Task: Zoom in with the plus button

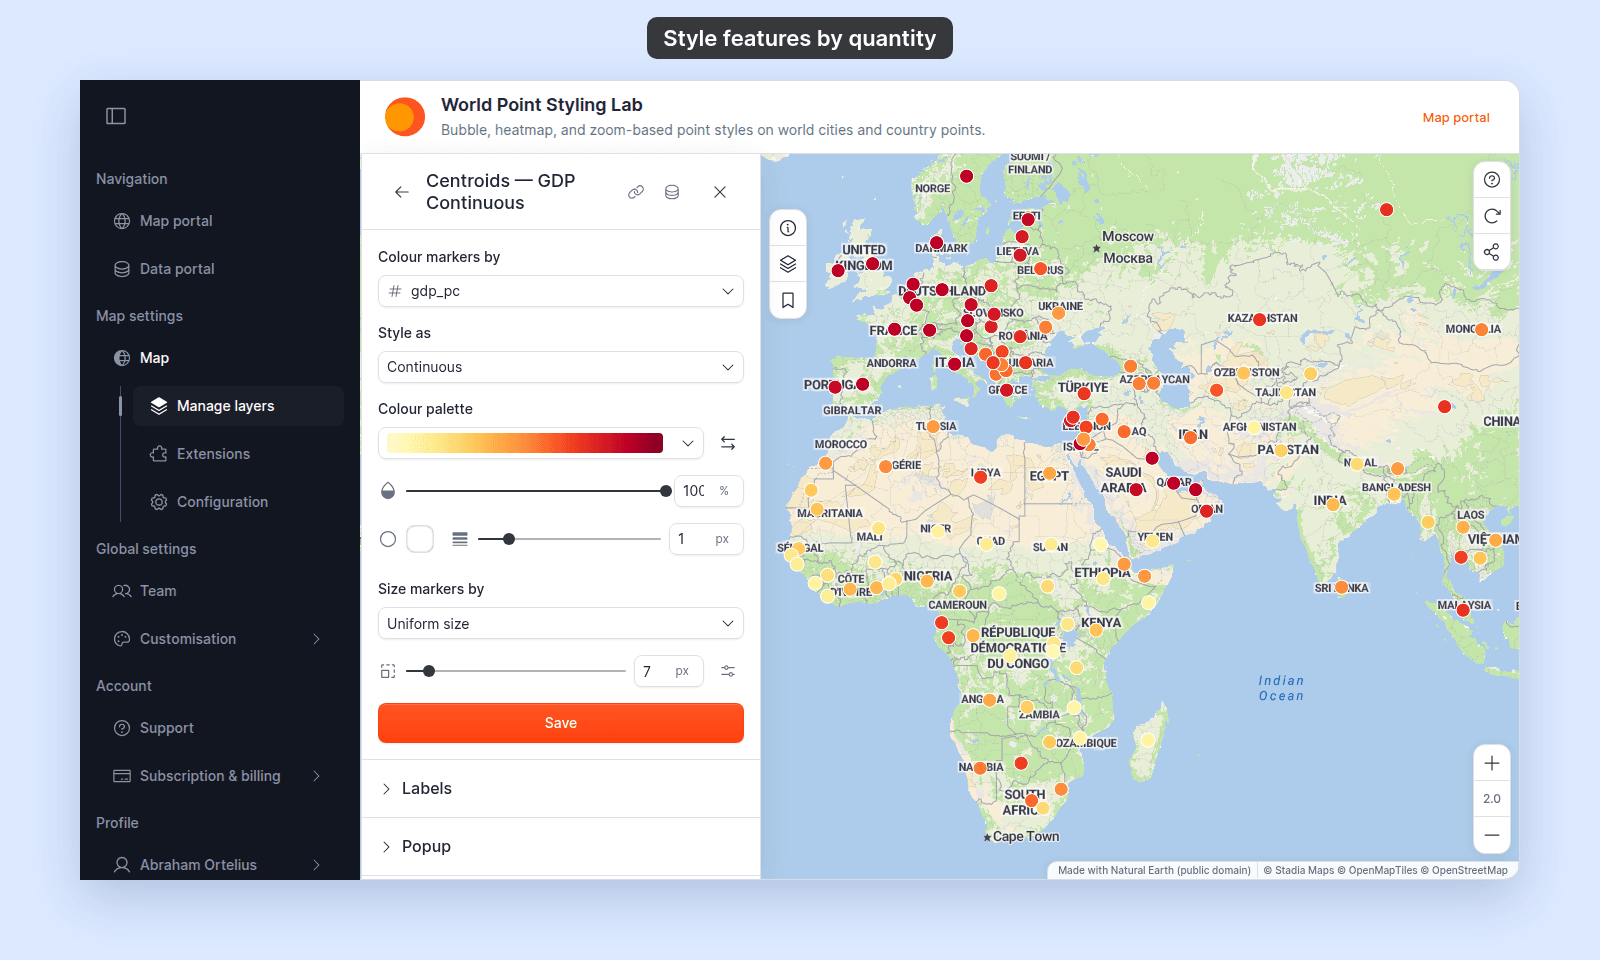Action: click(x=1492, y=763)
